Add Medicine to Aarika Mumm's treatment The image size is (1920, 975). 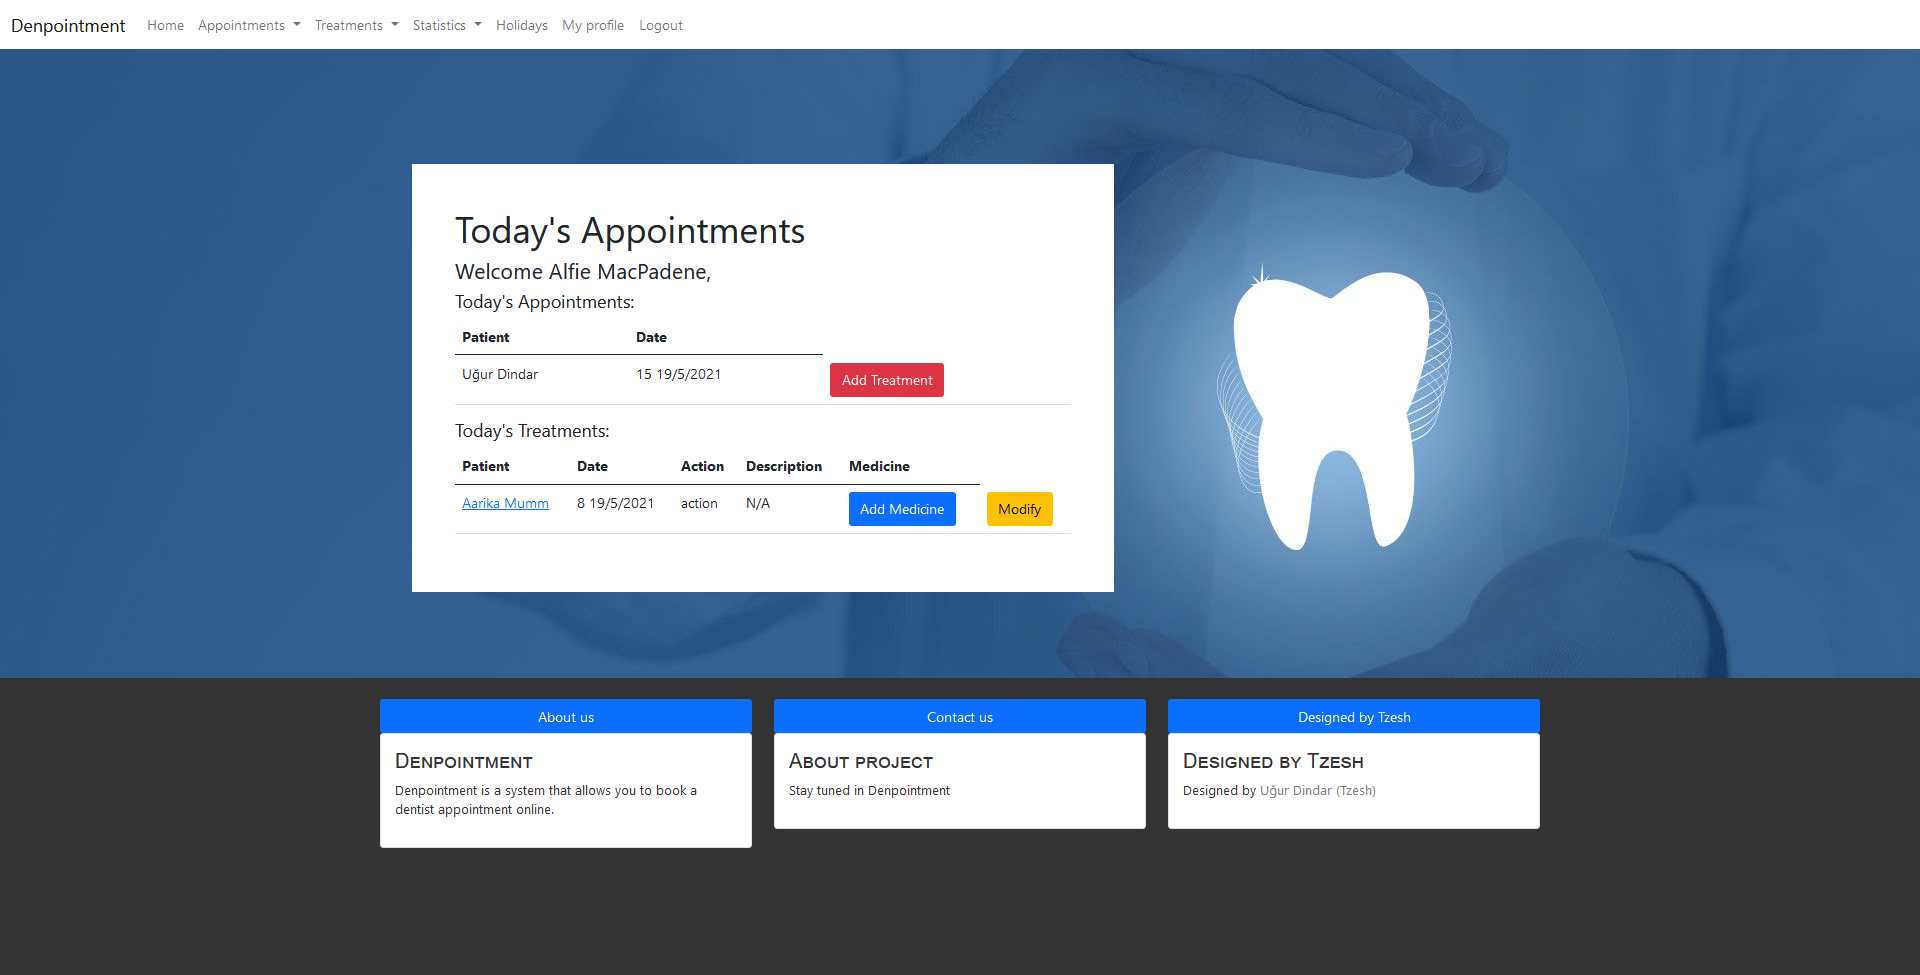[902, 509]
